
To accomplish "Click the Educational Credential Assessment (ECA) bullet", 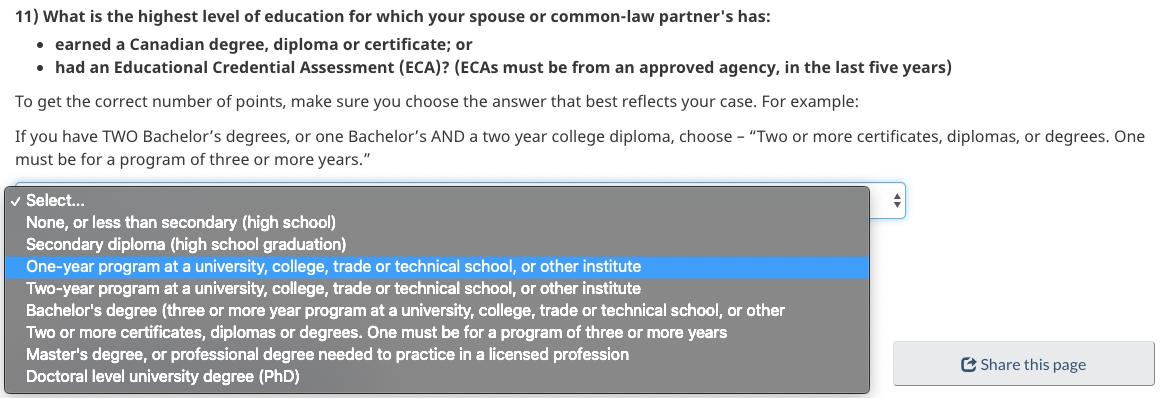I will coord(503,68).
